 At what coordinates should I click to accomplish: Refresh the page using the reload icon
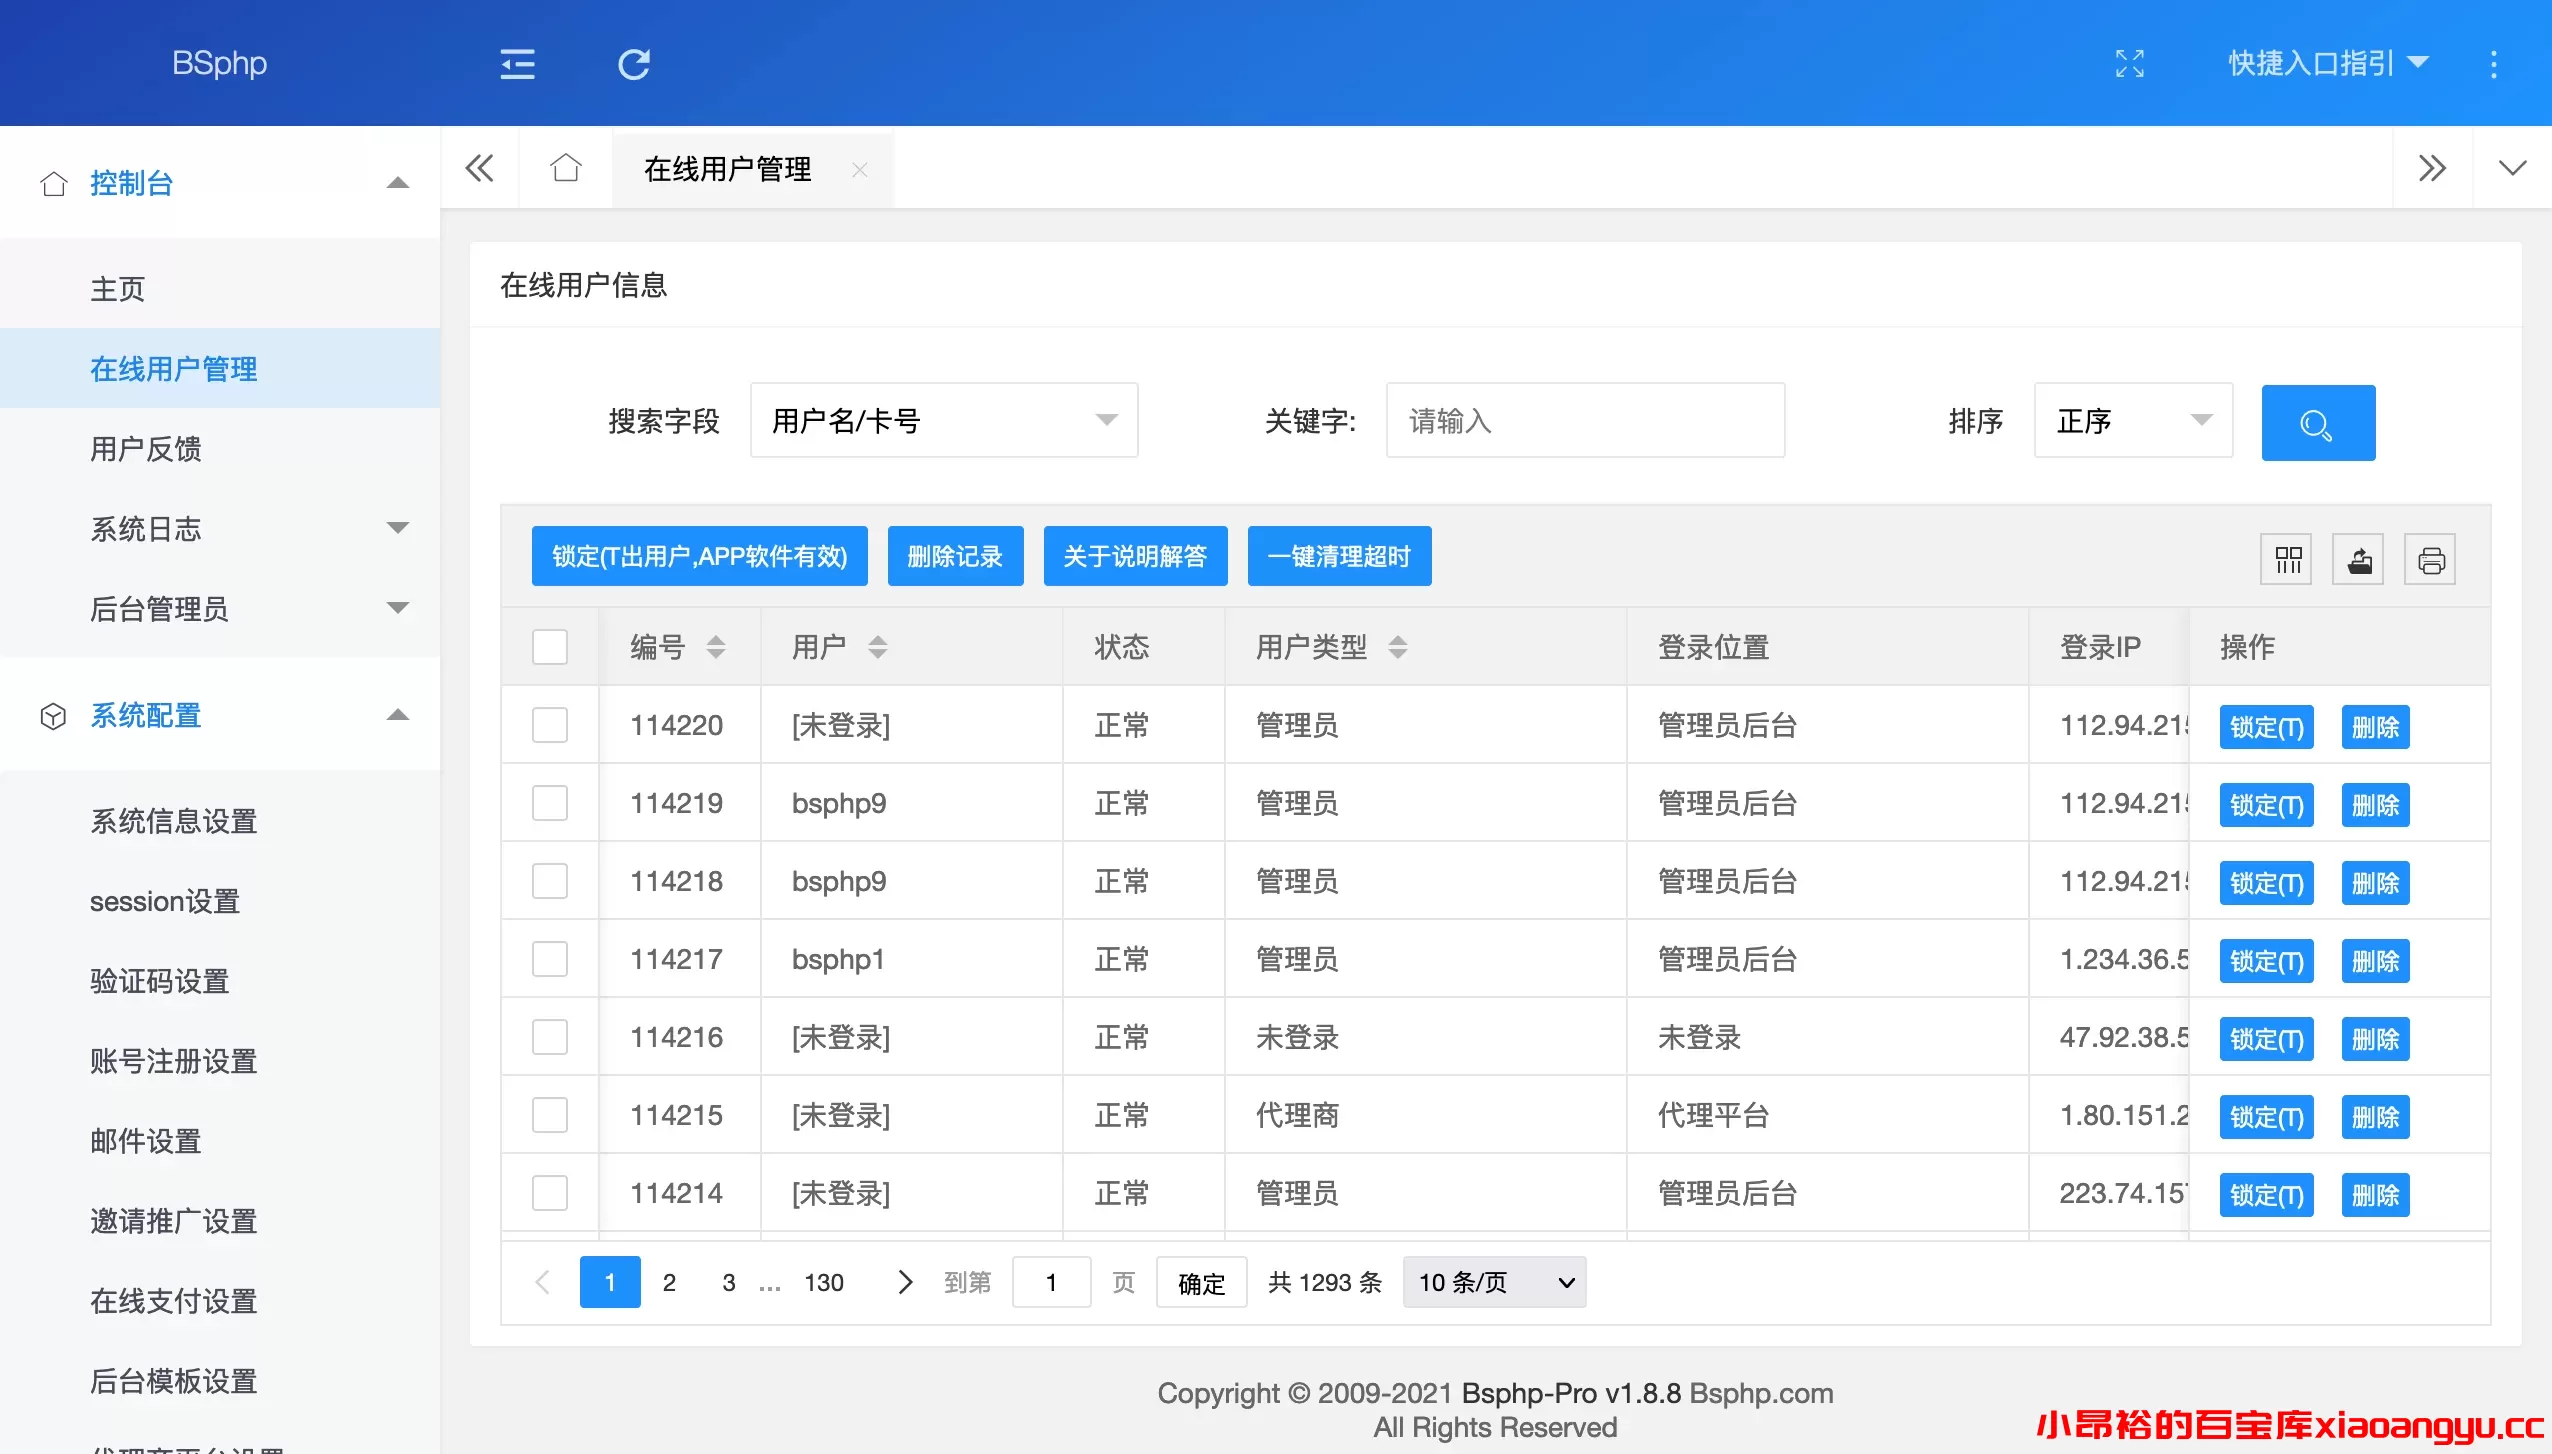coord(634,63)
